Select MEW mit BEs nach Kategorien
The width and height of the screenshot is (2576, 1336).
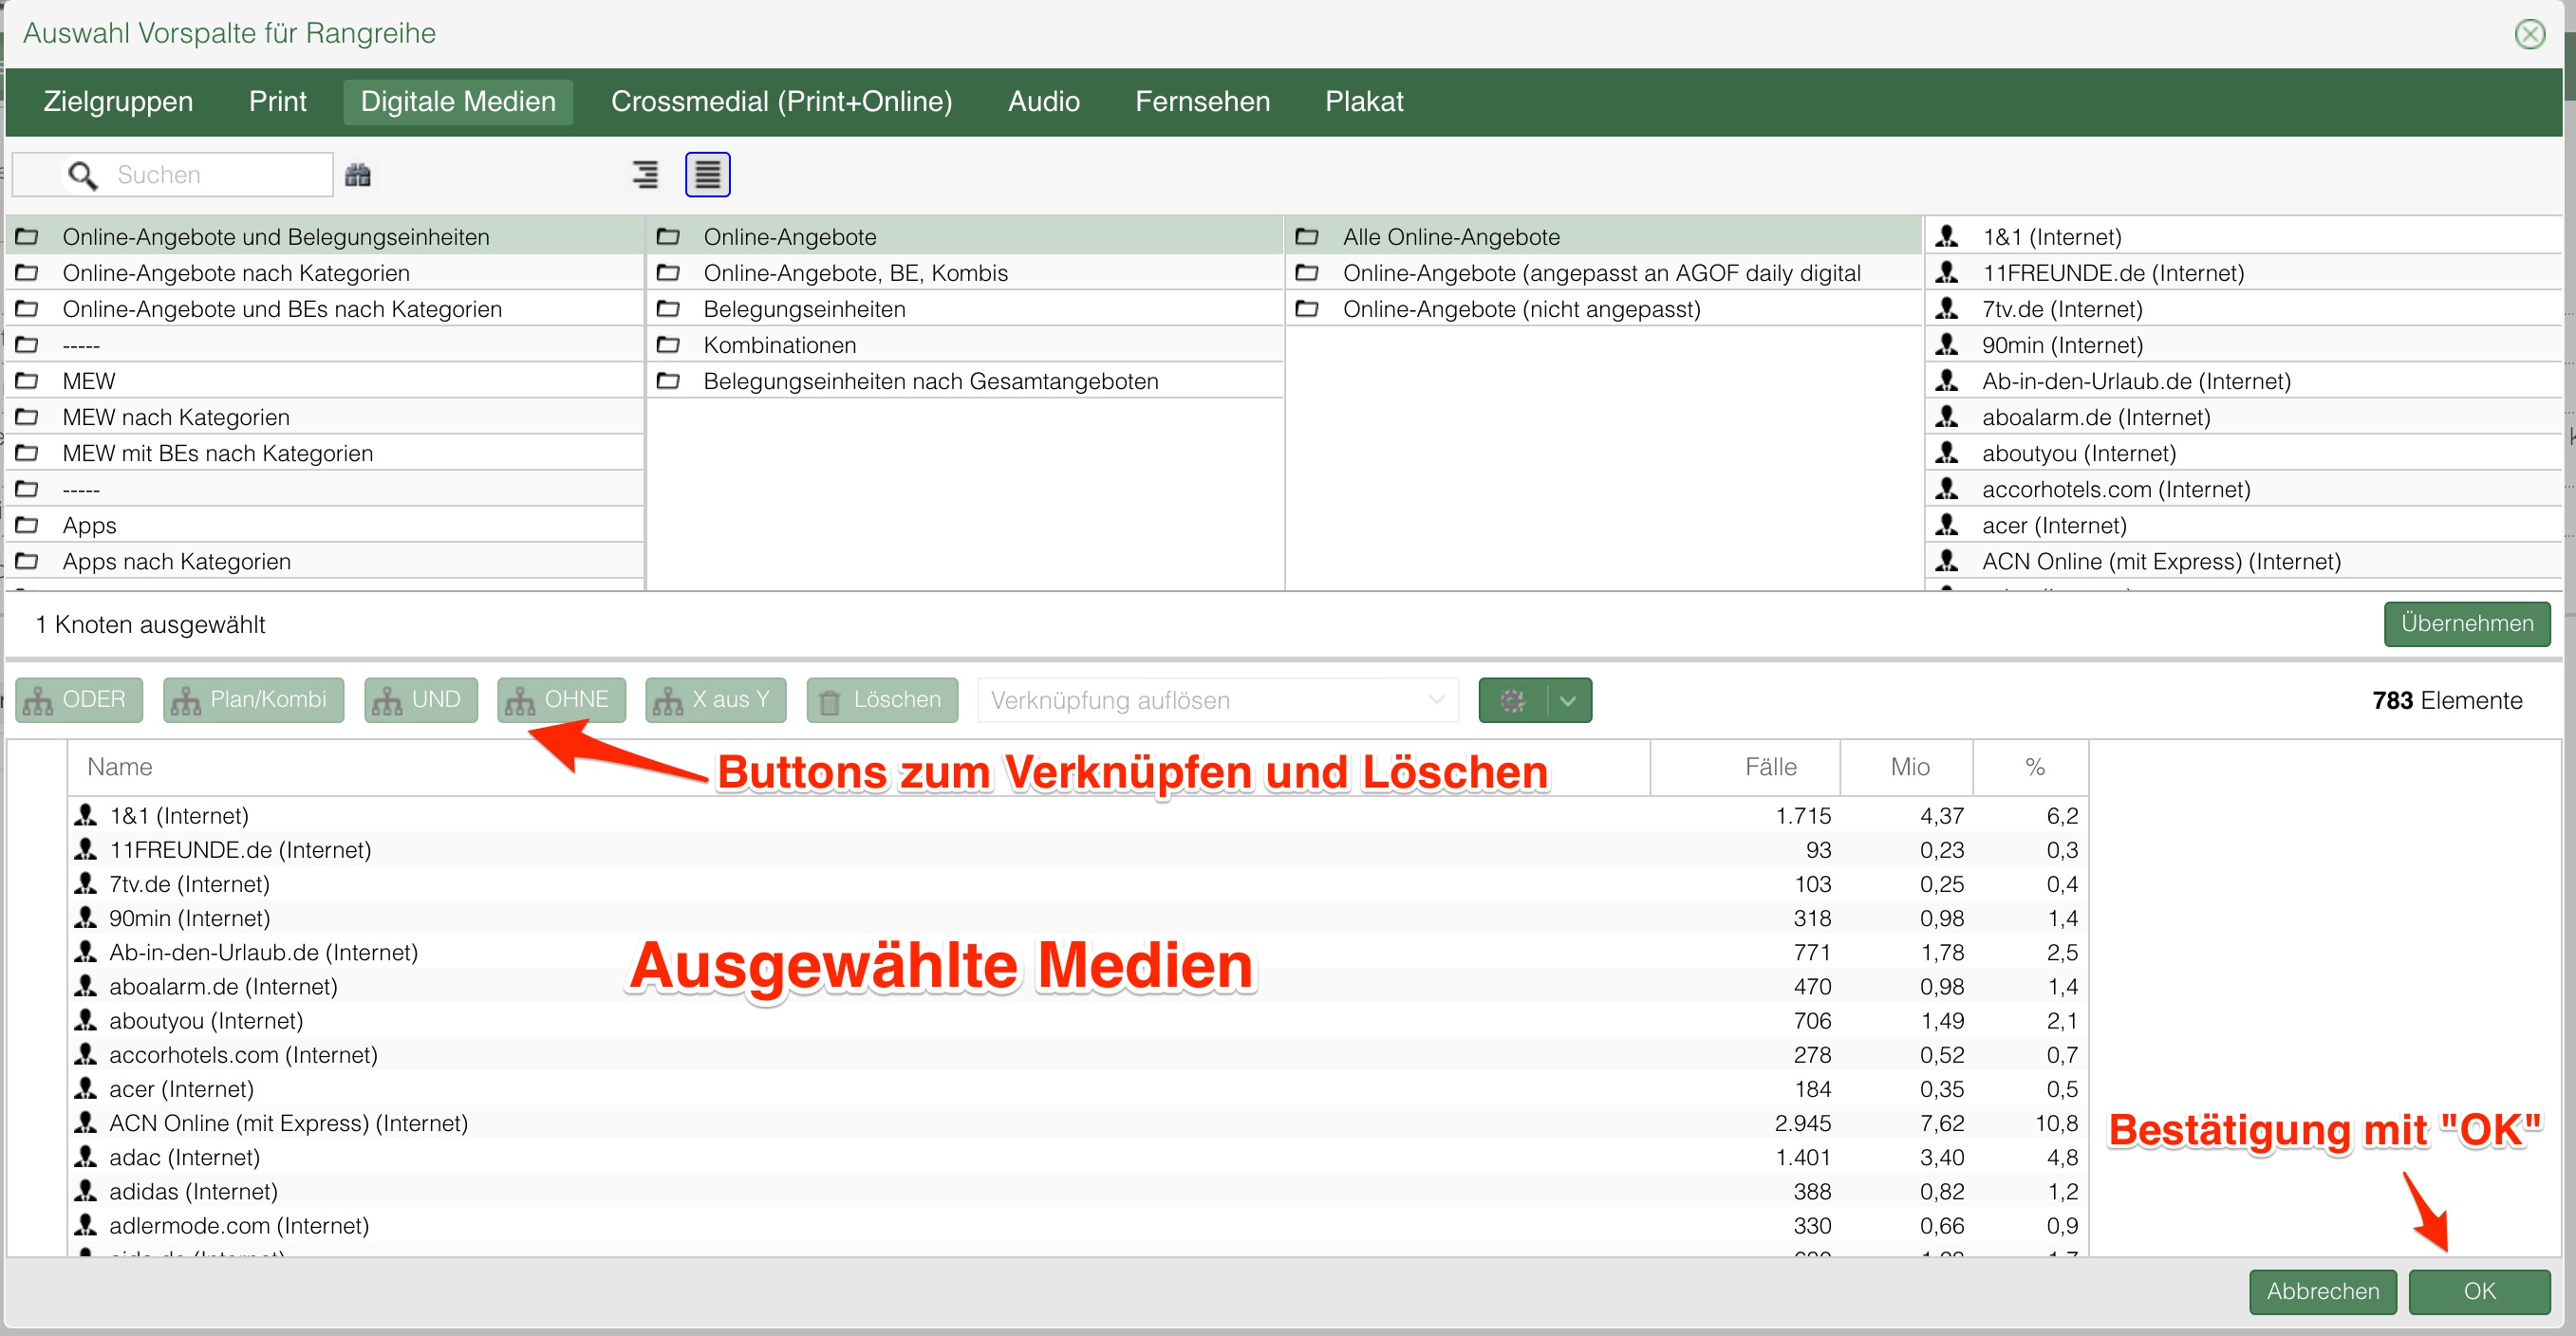[x=325, y=453]
